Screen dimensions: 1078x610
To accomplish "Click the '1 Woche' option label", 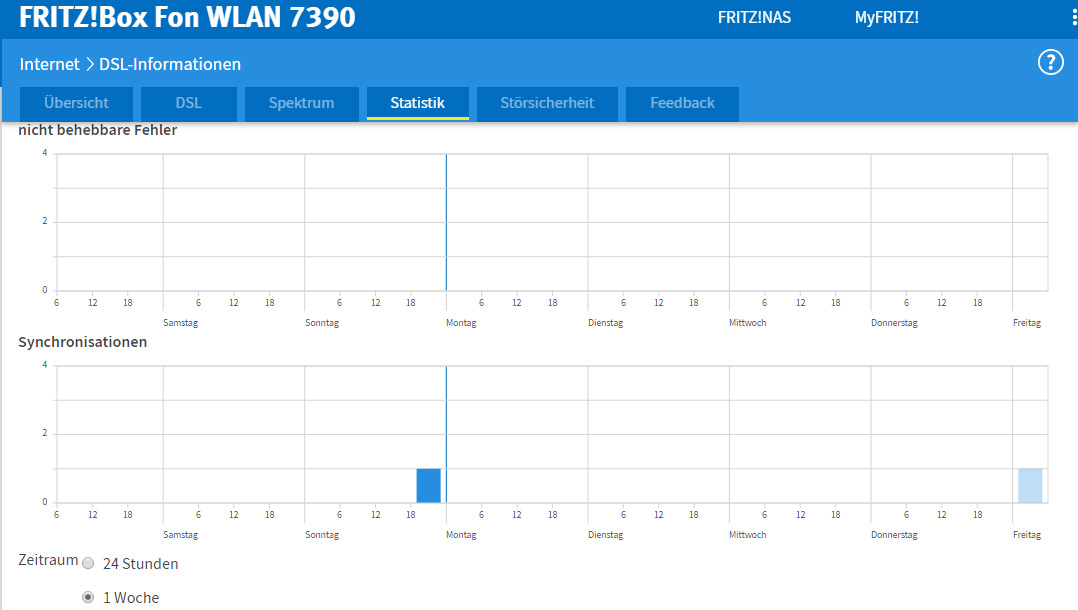I will pyautogui.click(x=131, y=597).
